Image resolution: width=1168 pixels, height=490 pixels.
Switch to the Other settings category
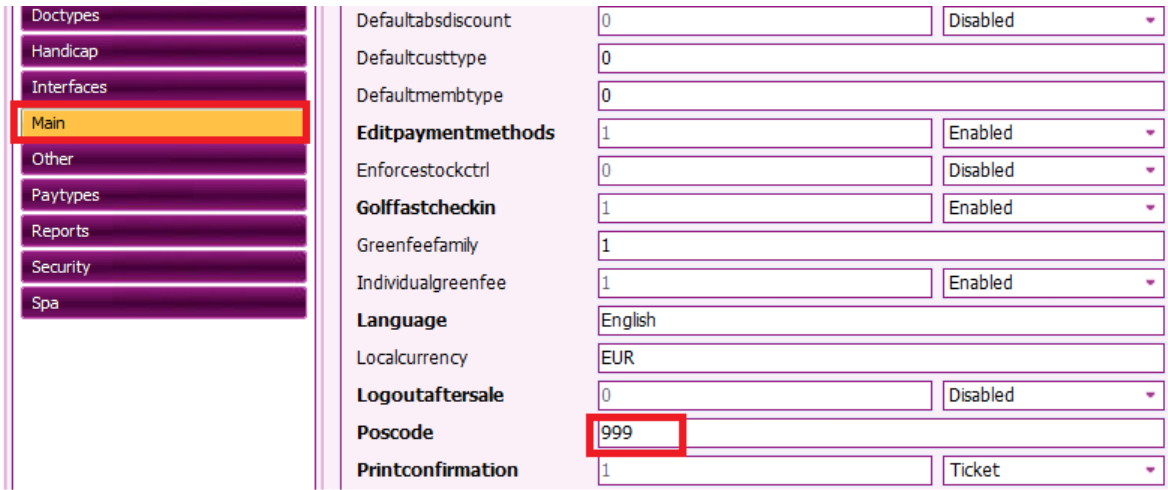(x=164, y=159)
